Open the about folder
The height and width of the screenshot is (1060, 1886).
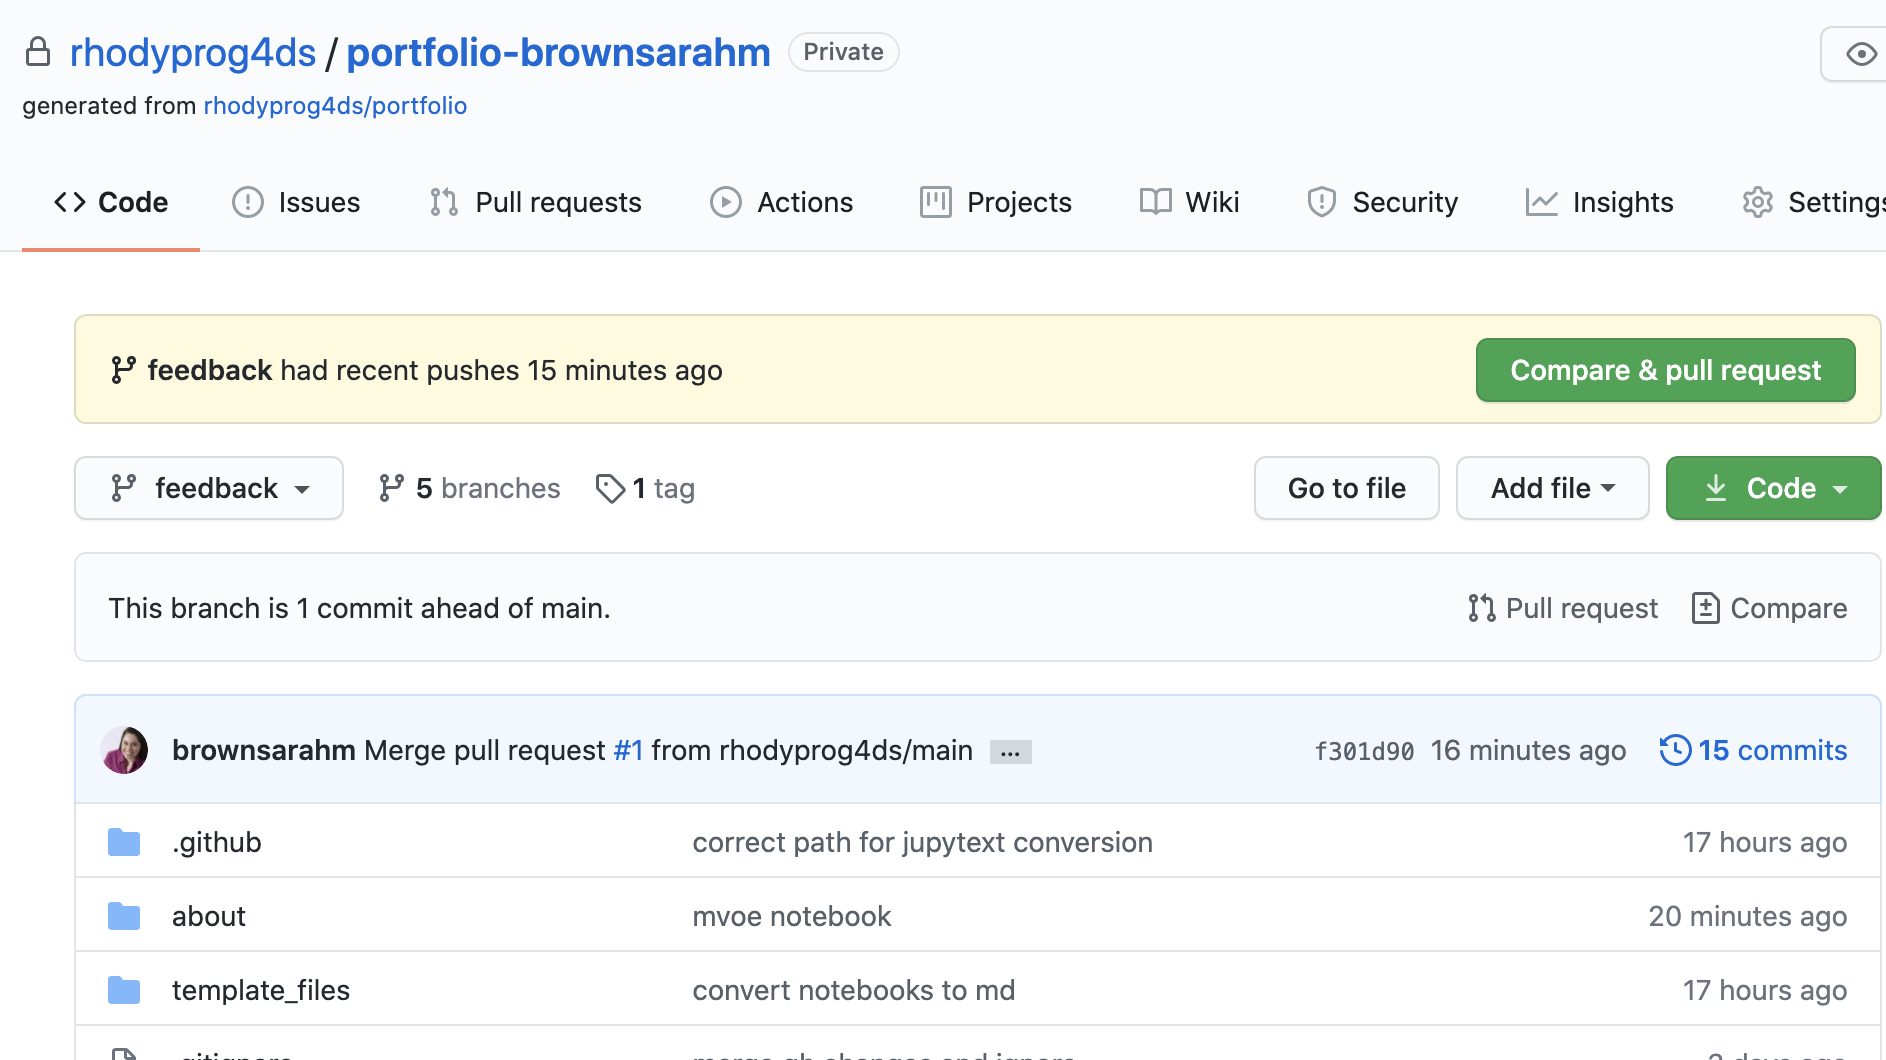(x=208, y=915)
